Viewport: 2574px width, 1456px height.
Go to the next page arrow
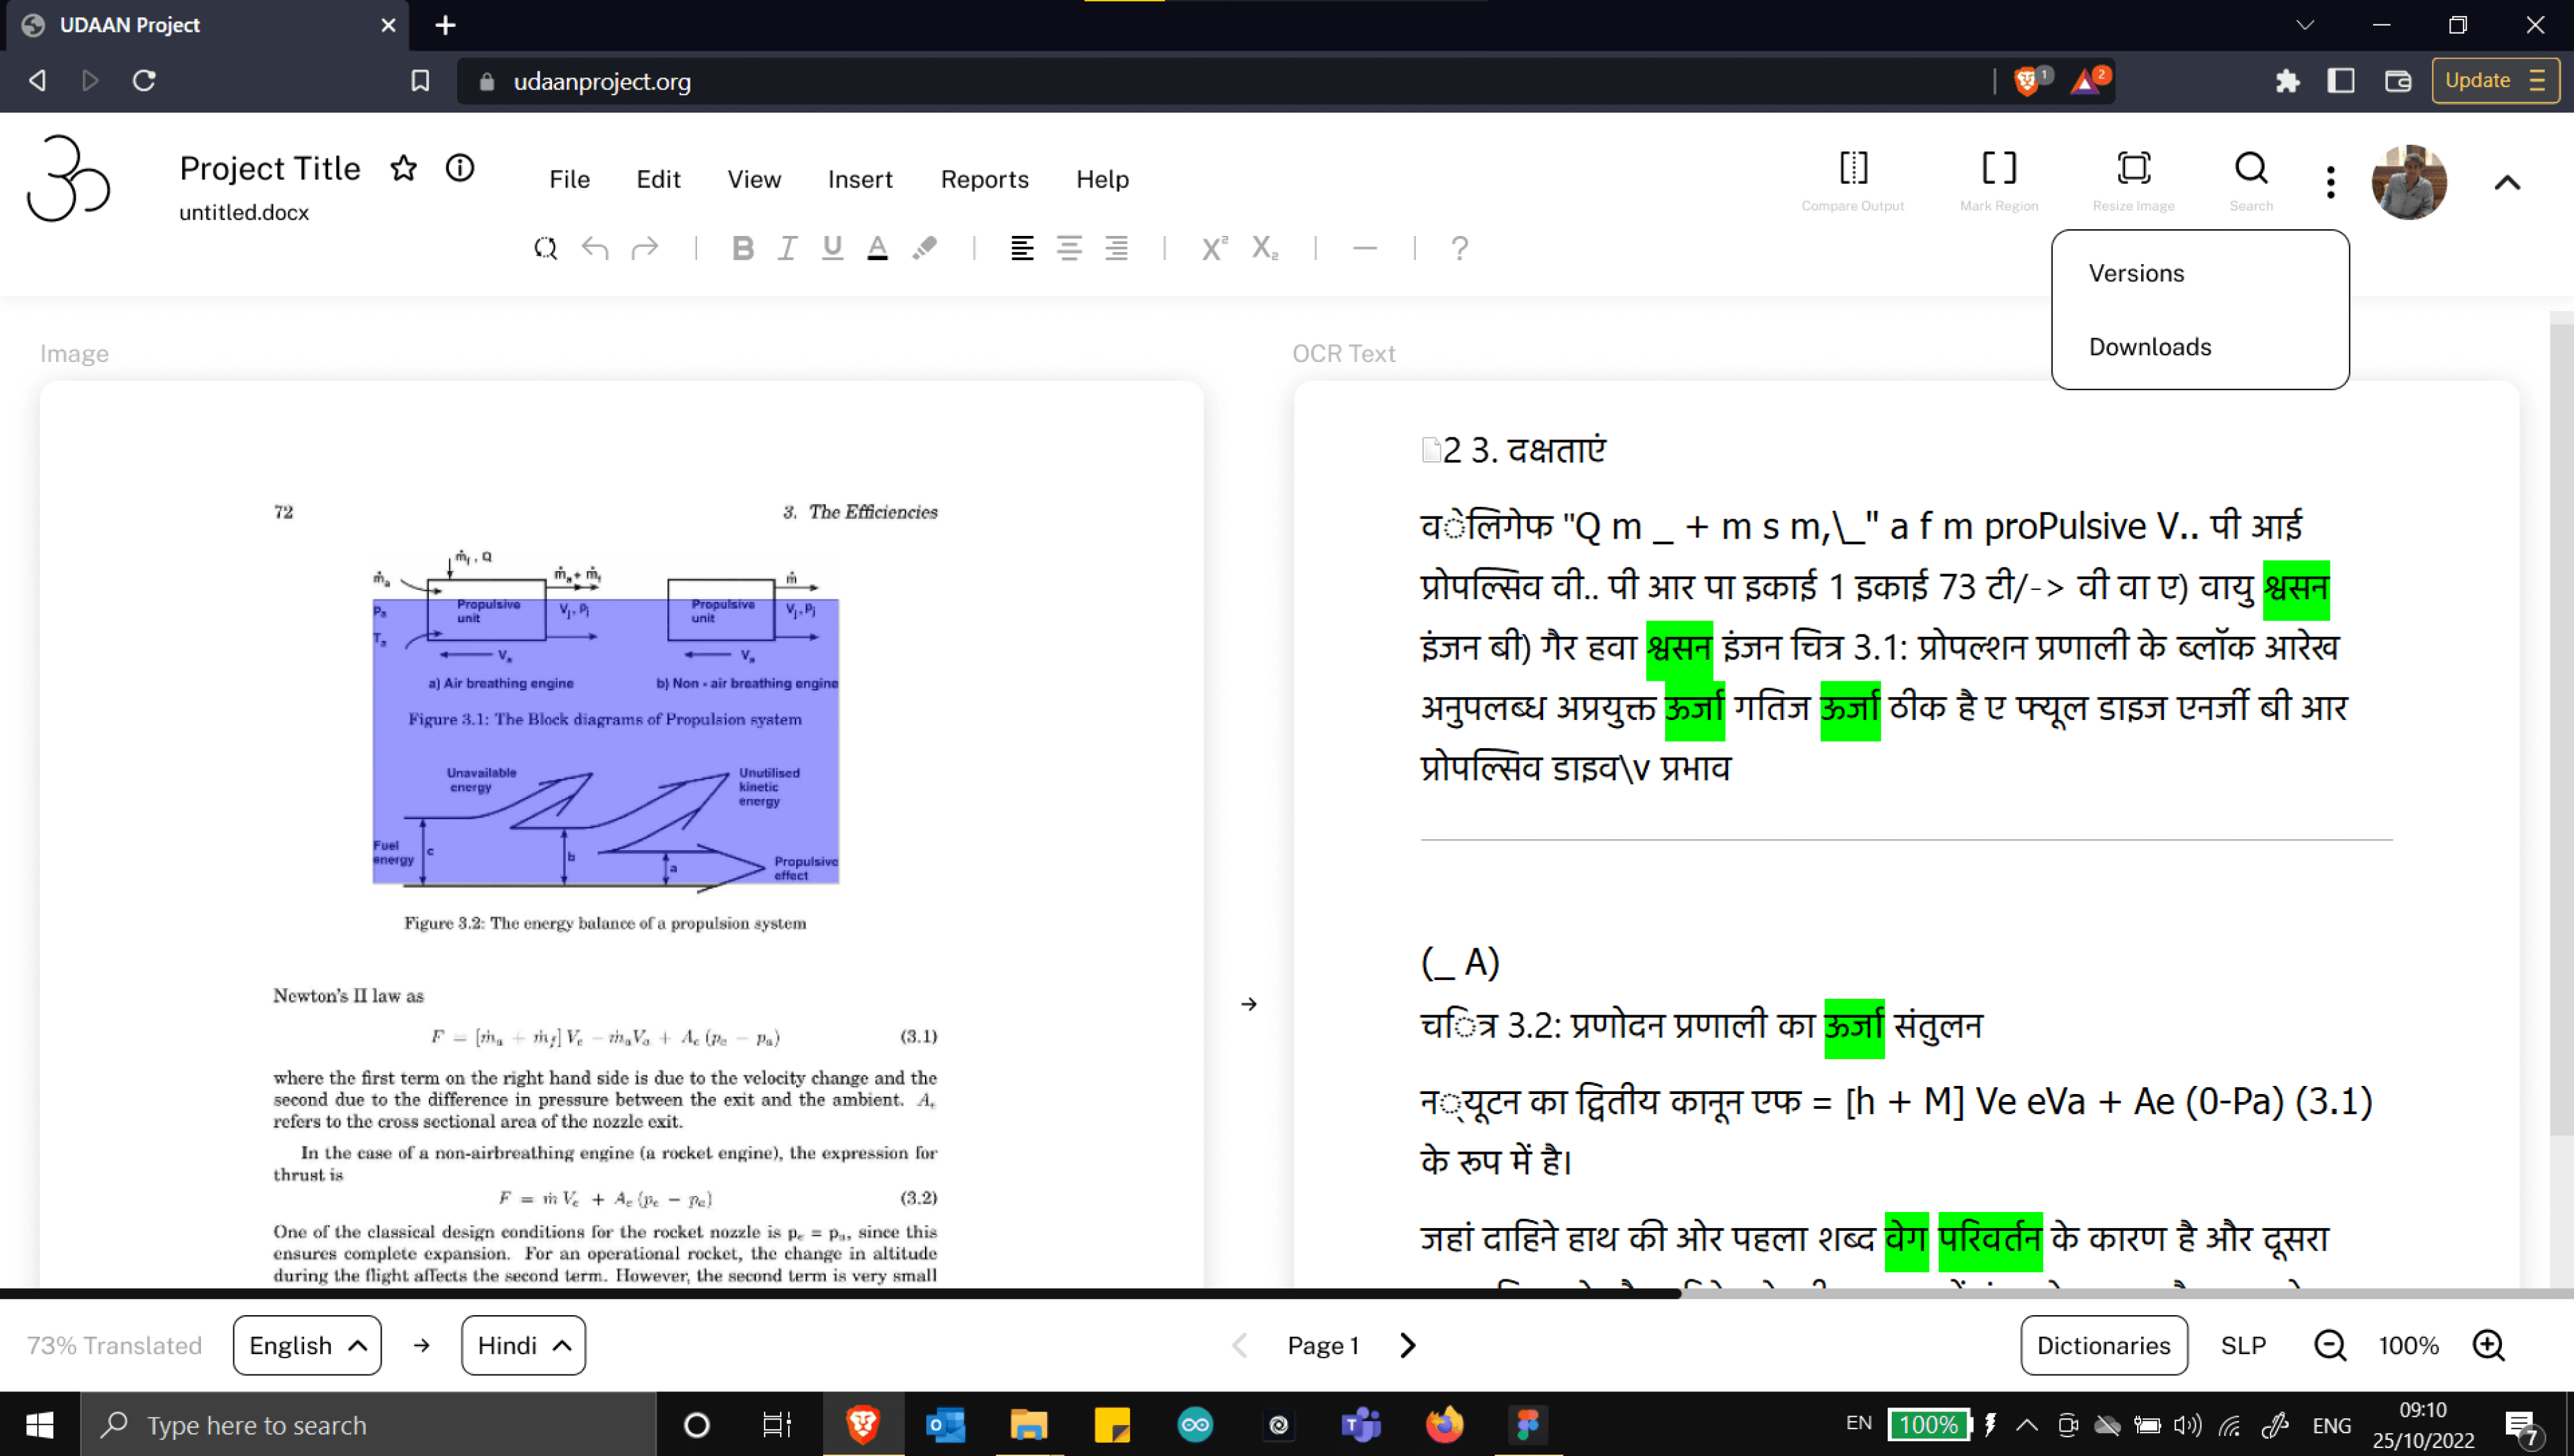coord(1408,1345)
